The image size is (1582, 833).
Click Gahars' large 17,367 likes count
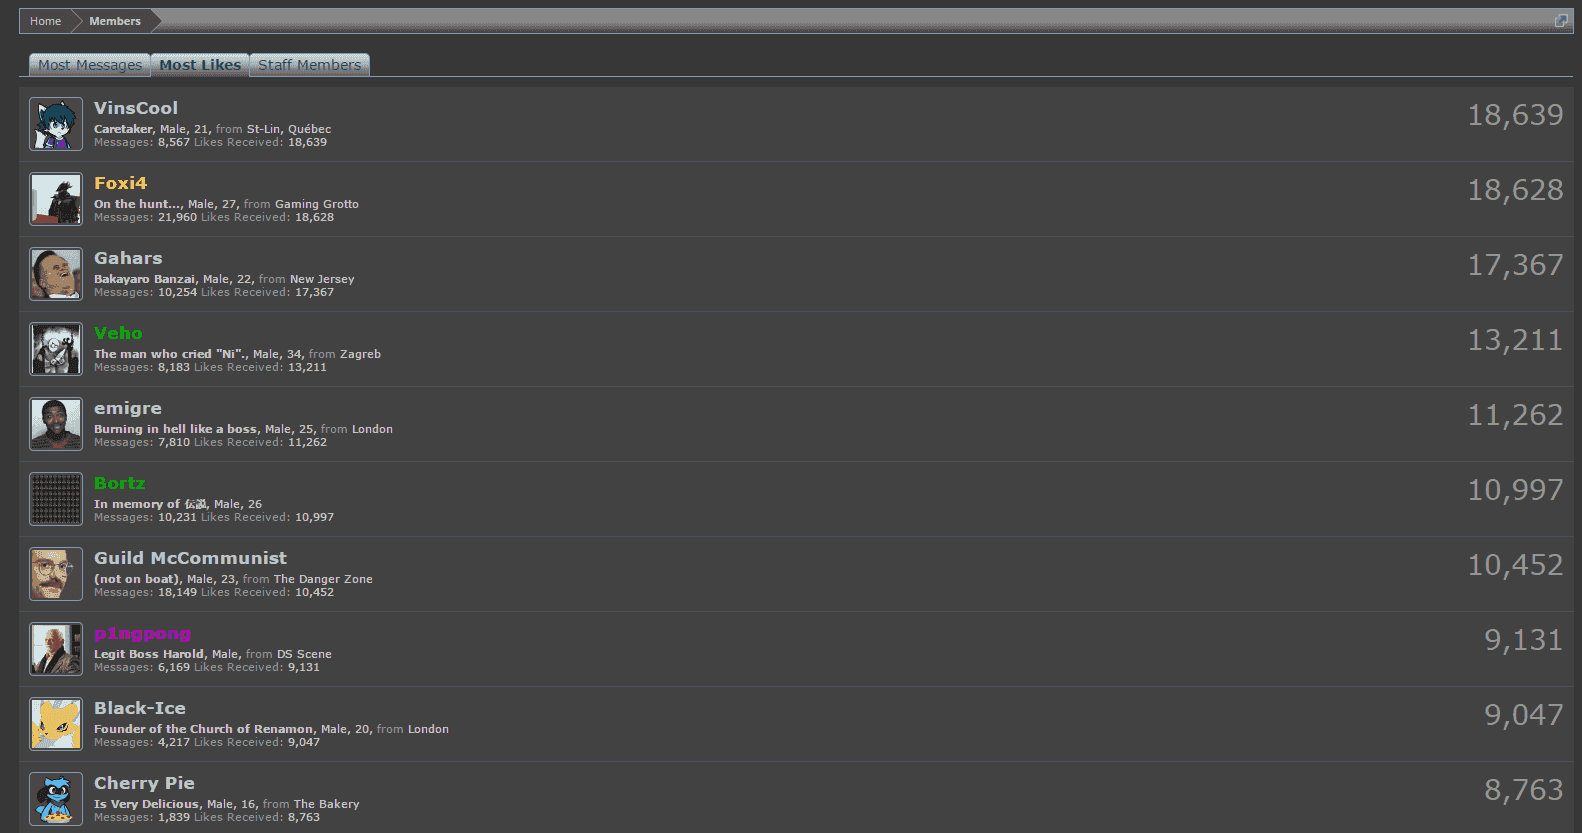pos(1515,265)
